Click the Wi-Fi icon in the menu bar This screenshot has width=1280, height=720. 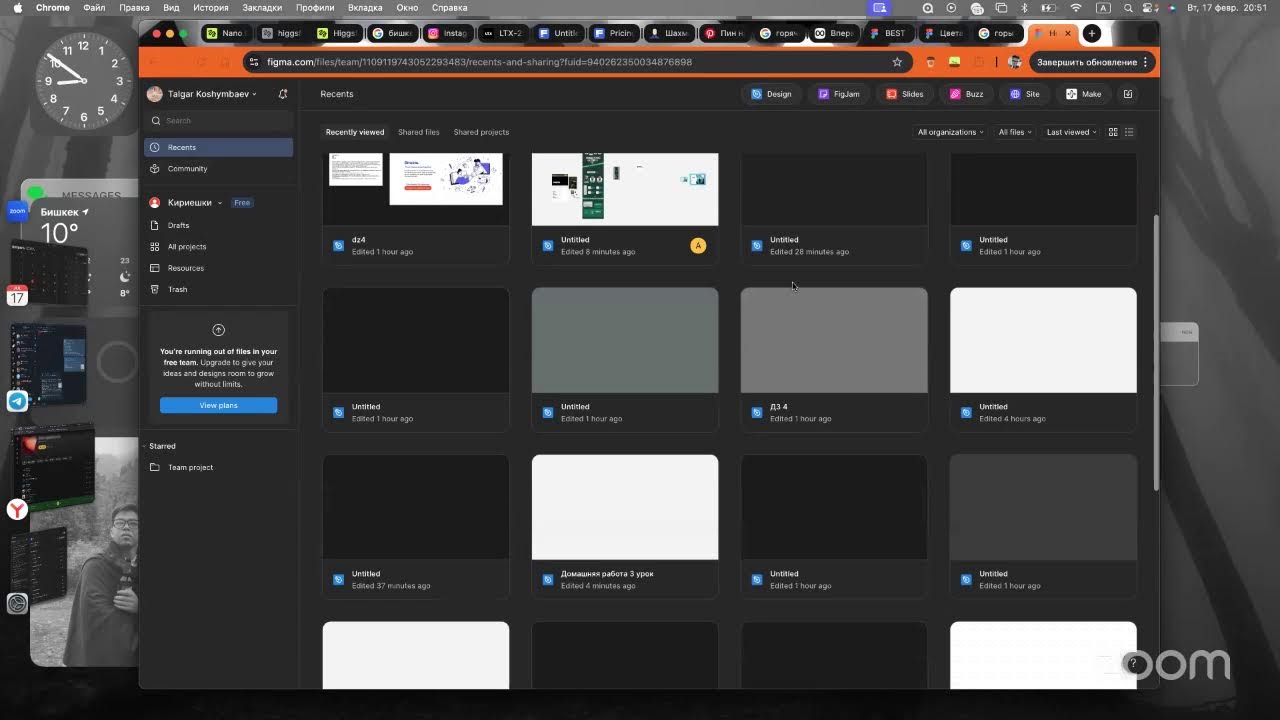tap(1076, 7)
